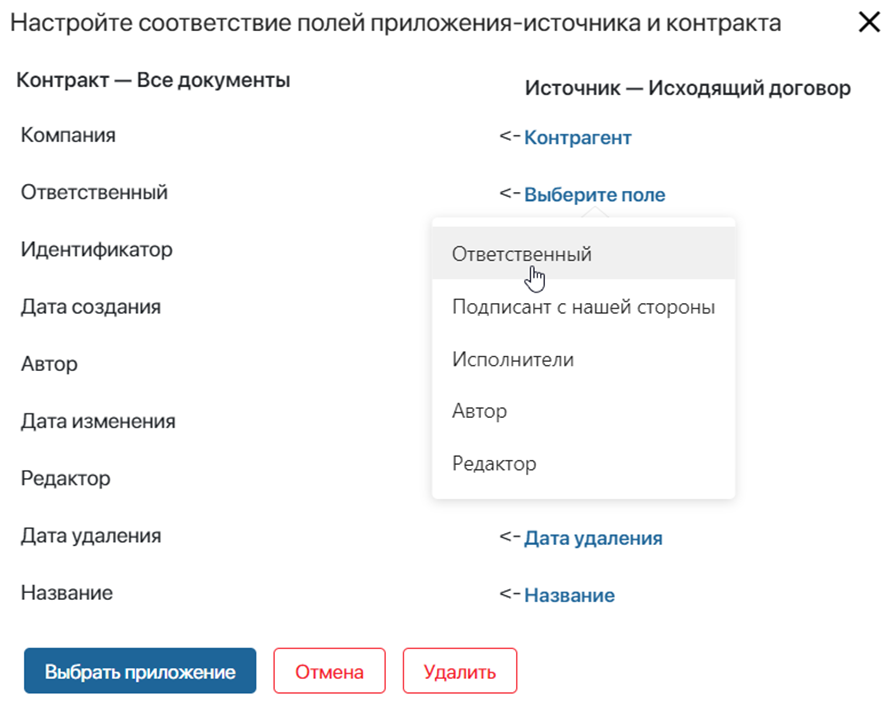Select Ответственный from the dropdown list
Image resolution: width=893 pixels, height=705 pixels.
pos(583,253)
